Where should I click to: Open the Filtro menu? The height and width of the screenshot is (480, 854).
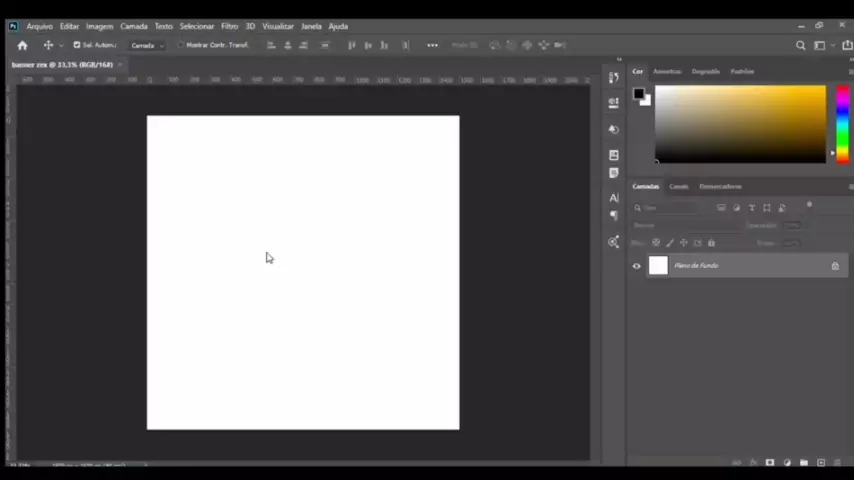click(229, 26)
